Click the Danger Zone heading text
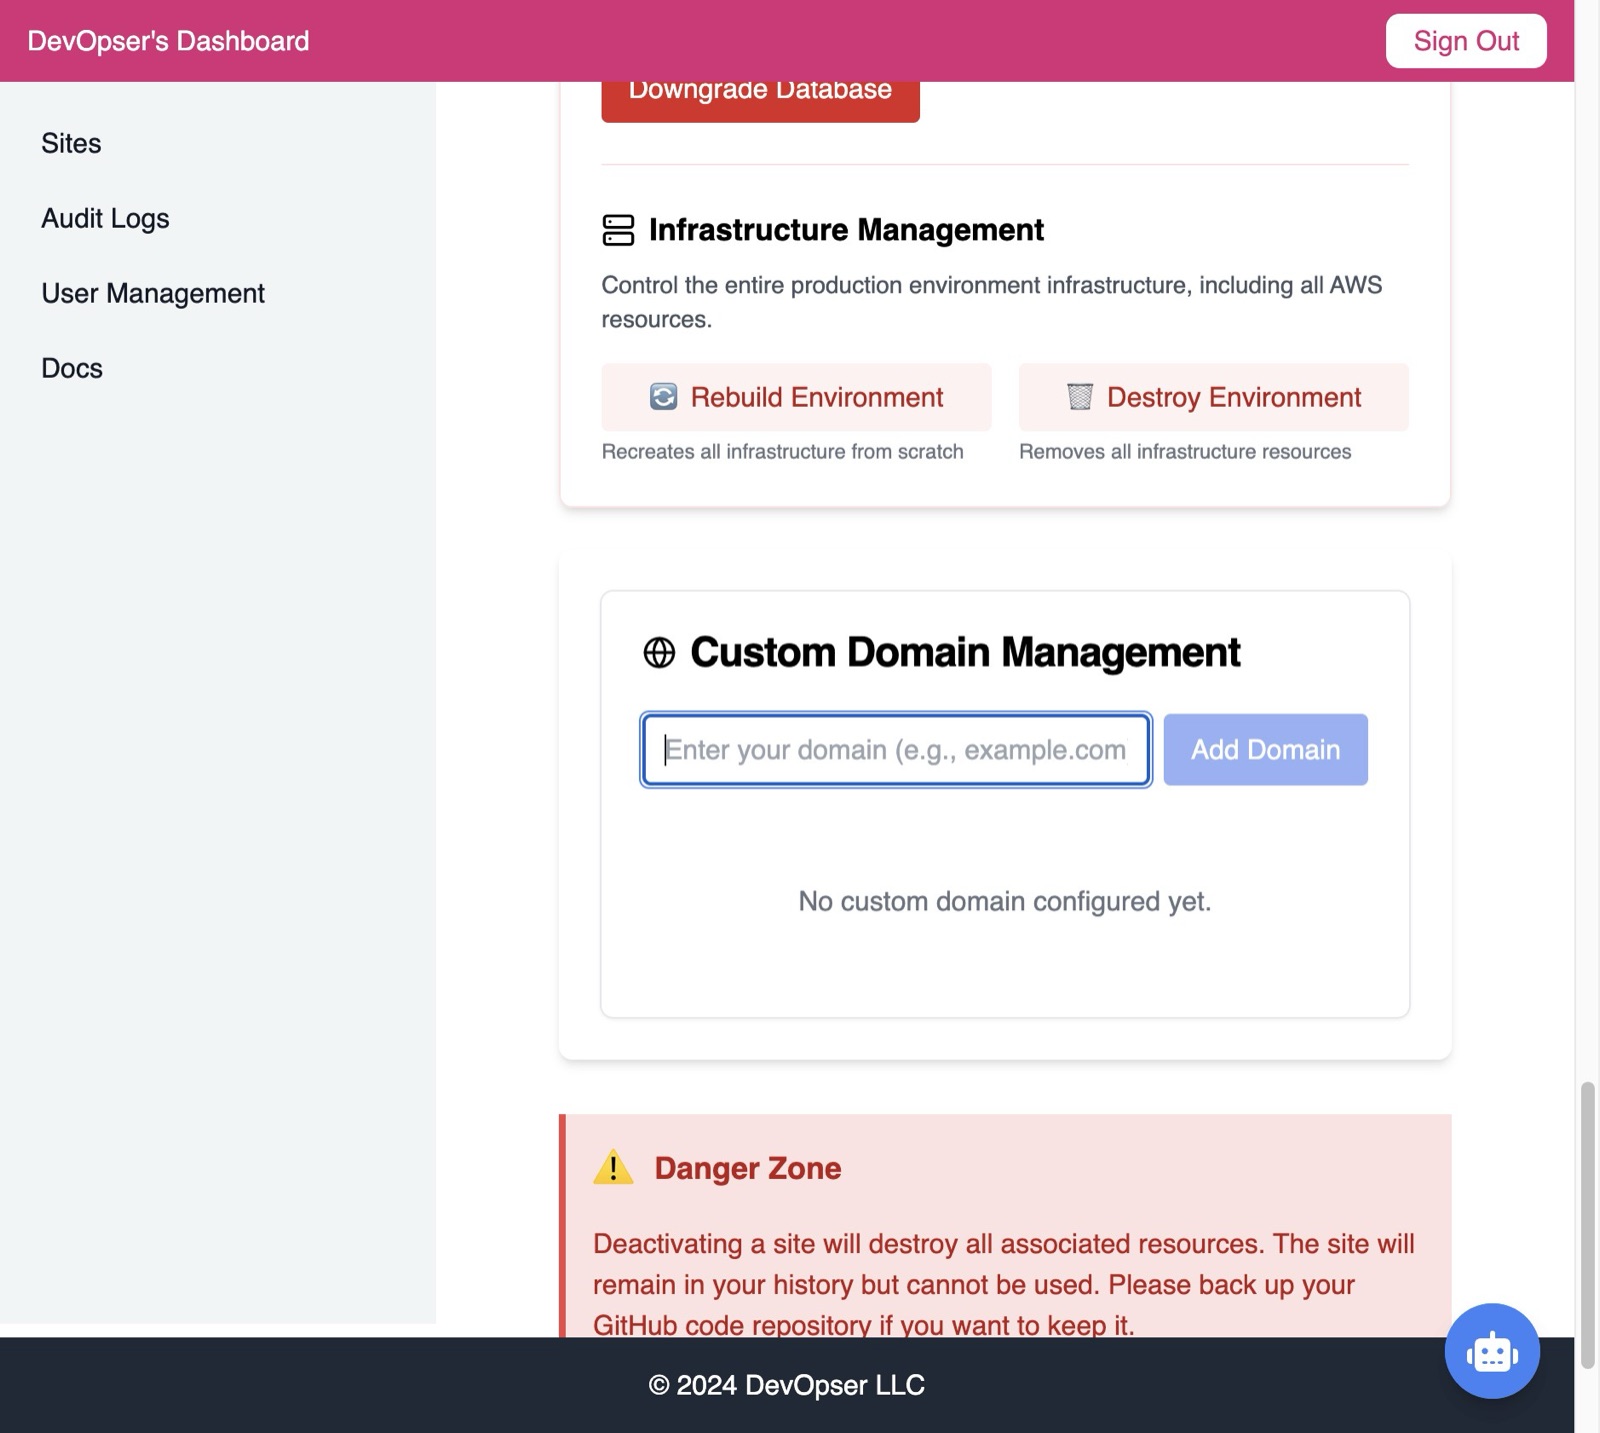This screenshot has width=1600, height=1433. [x=747, y=1167]
